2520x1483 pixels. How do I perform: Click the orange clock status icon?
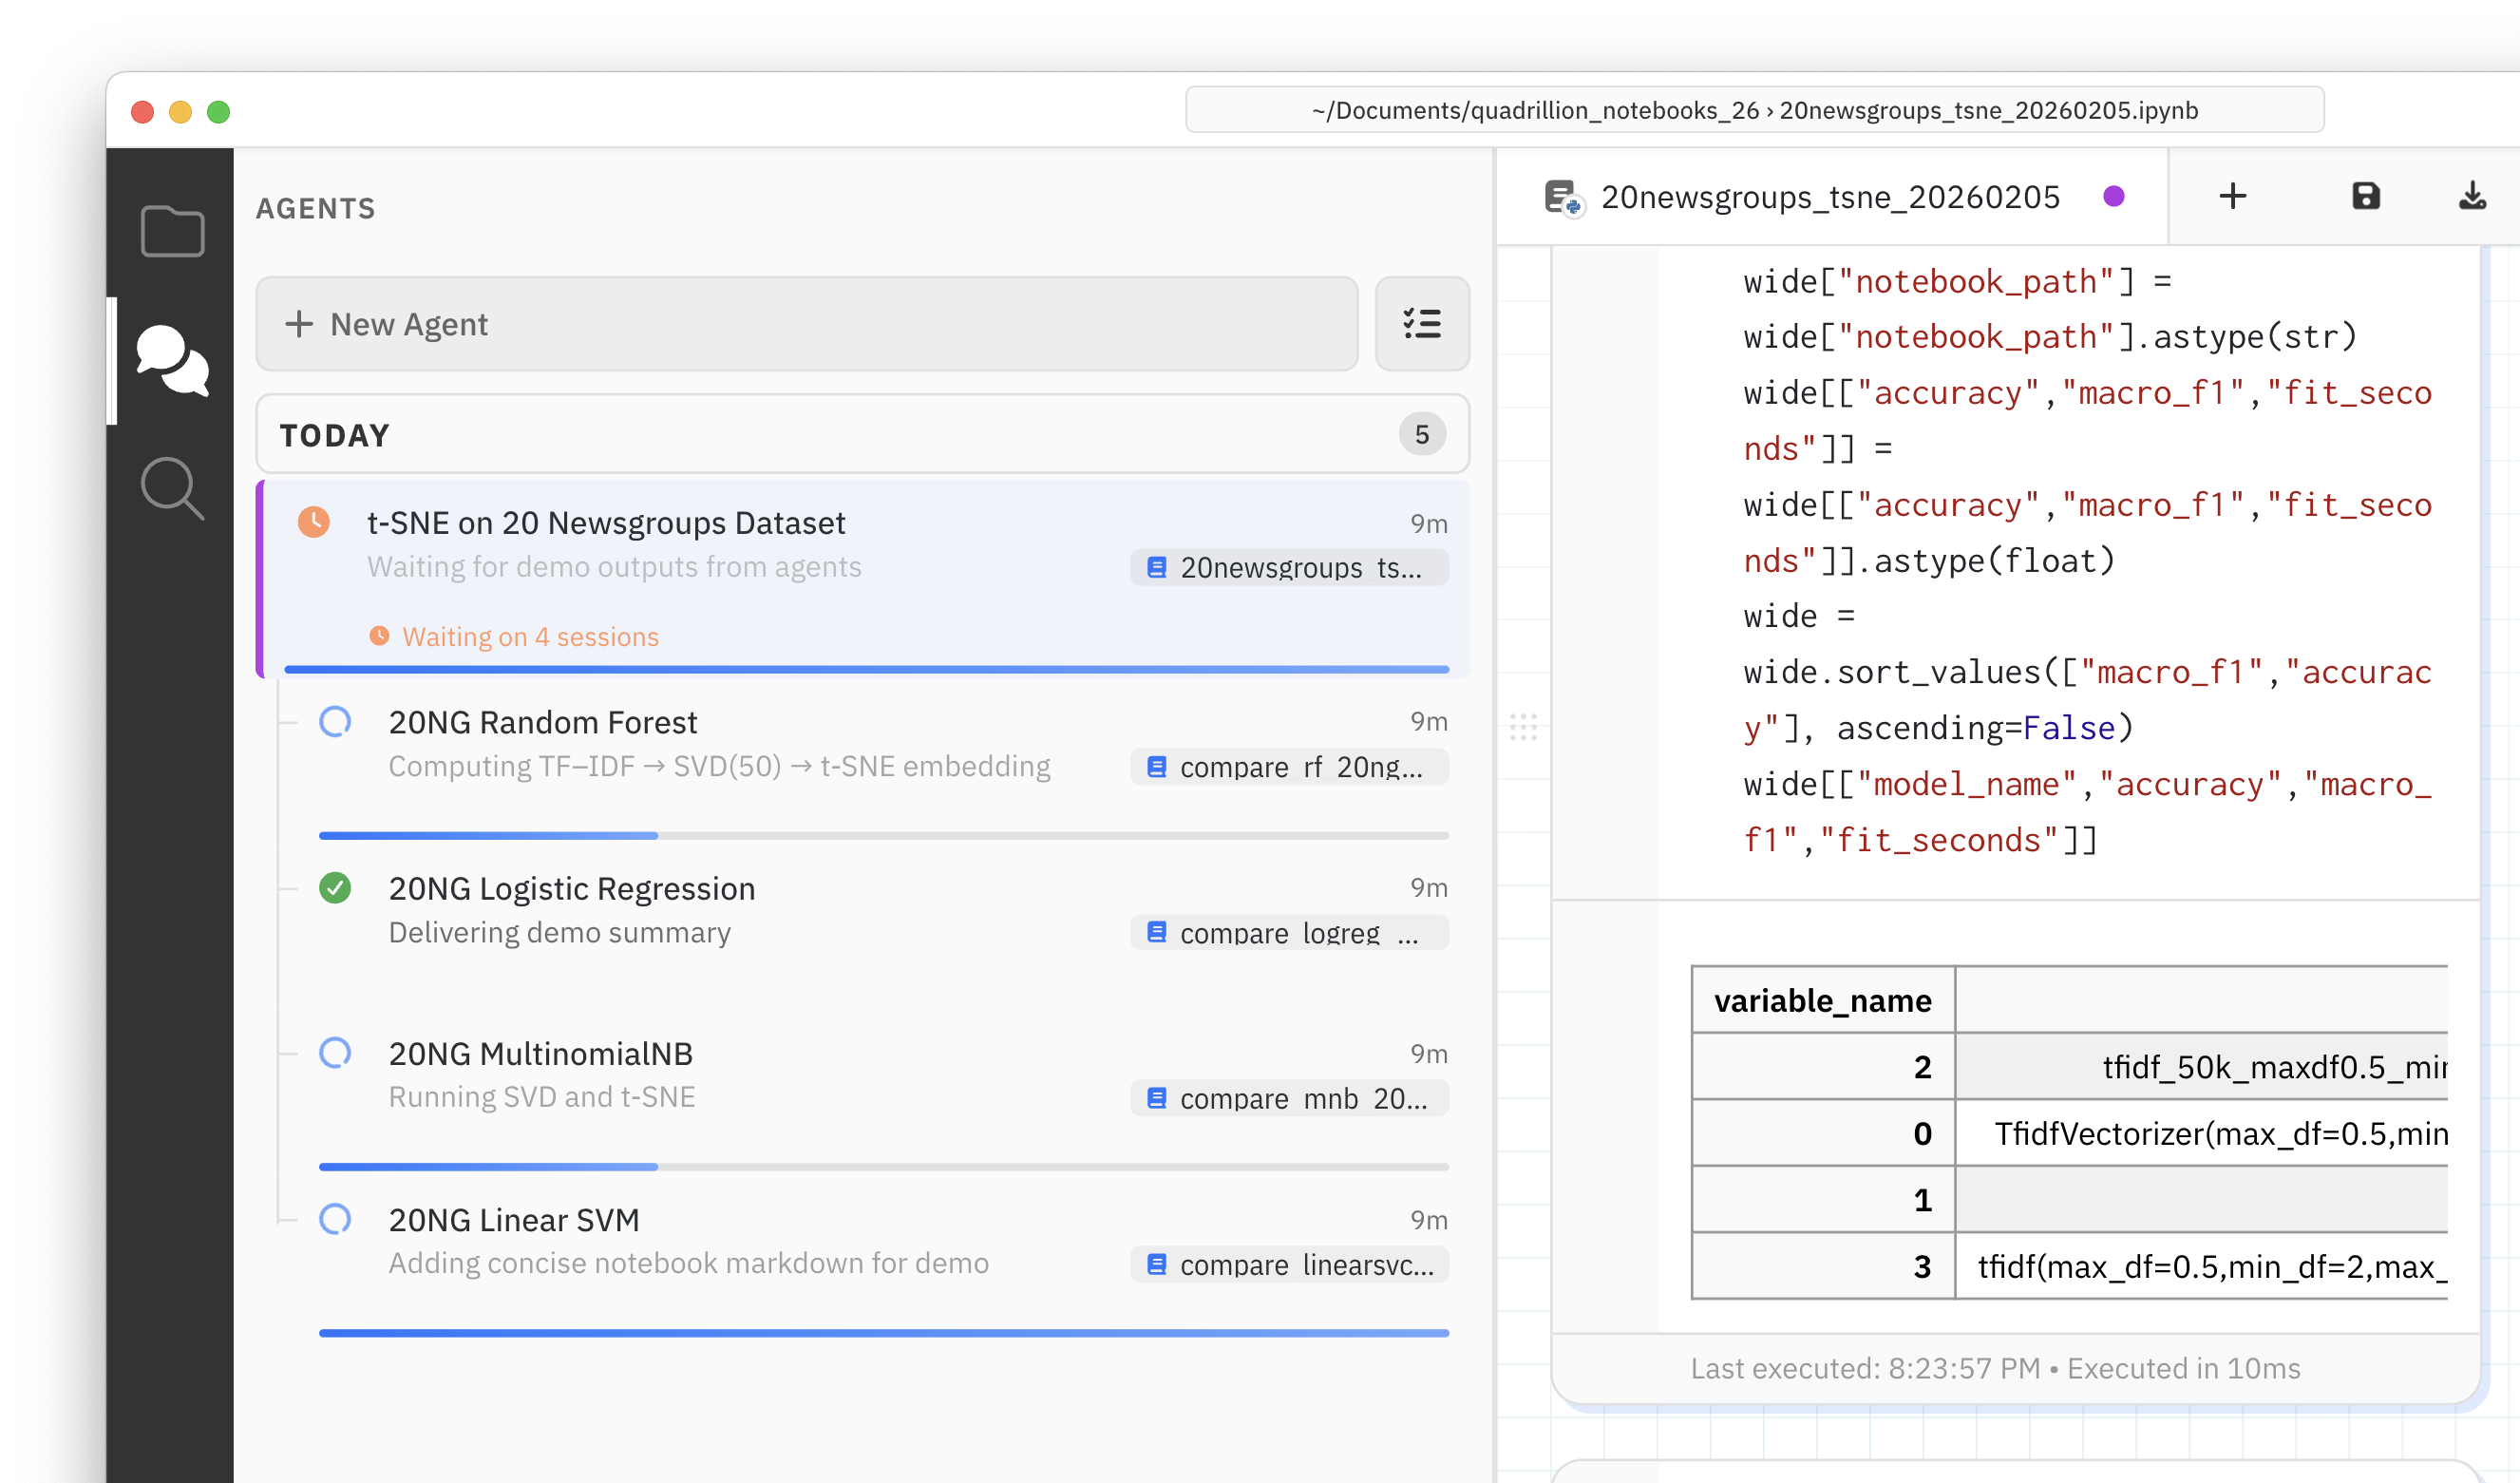click(x=314, y=522)
